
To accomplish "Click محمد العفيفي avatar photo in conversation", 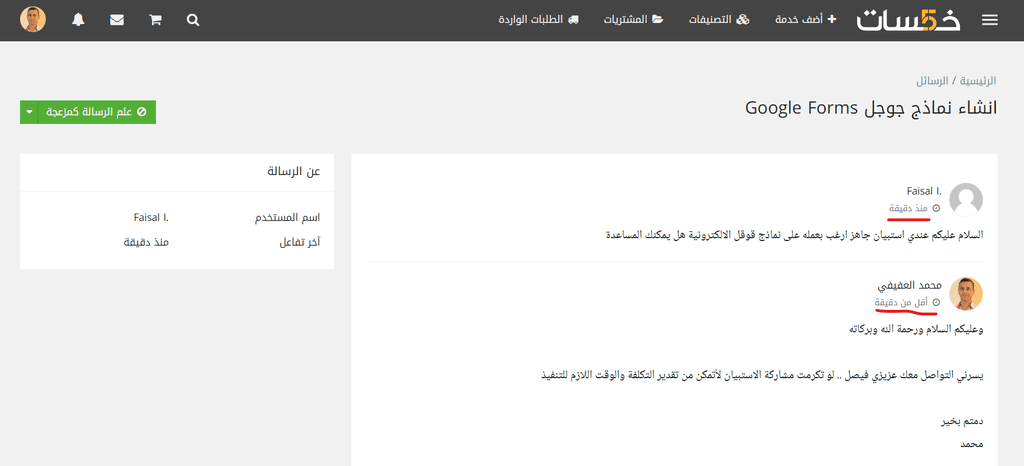I will pyautogui.click(x=965, y=294).
